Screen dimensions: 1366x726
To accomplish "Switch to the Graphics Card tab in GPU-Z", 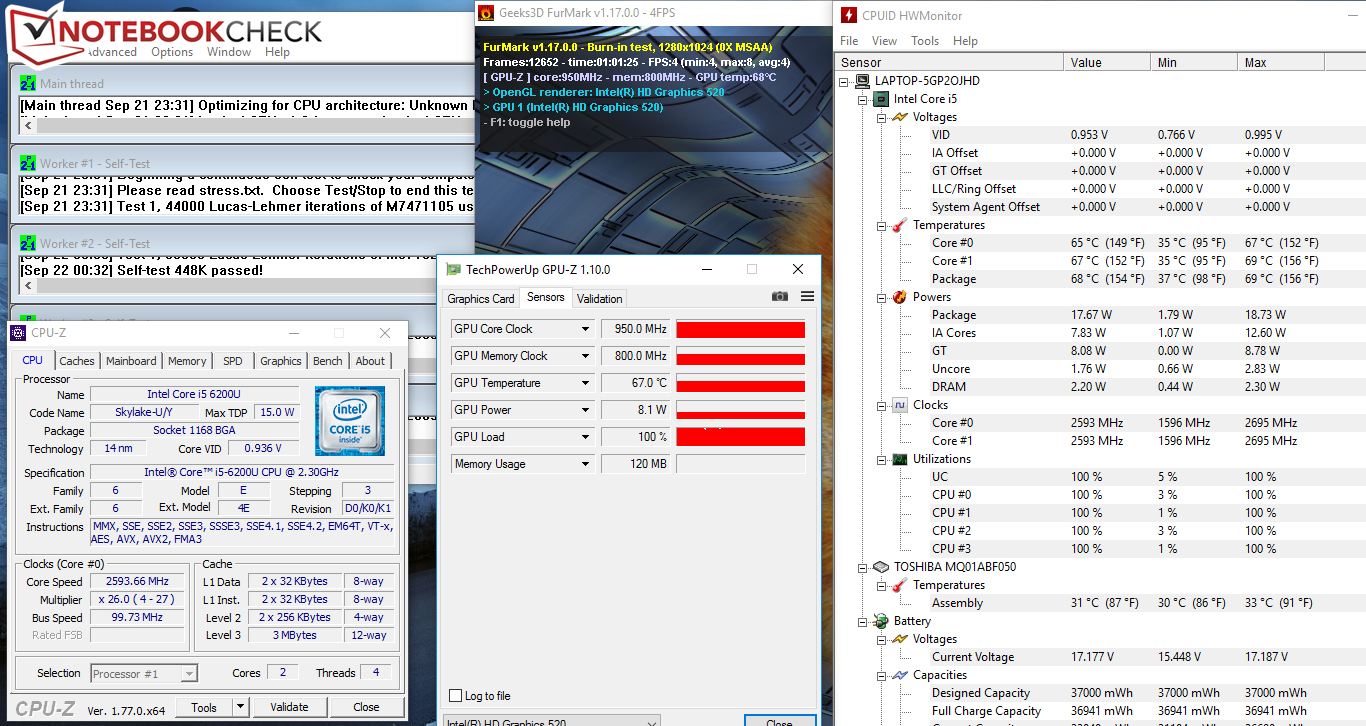I will (481, 298).
